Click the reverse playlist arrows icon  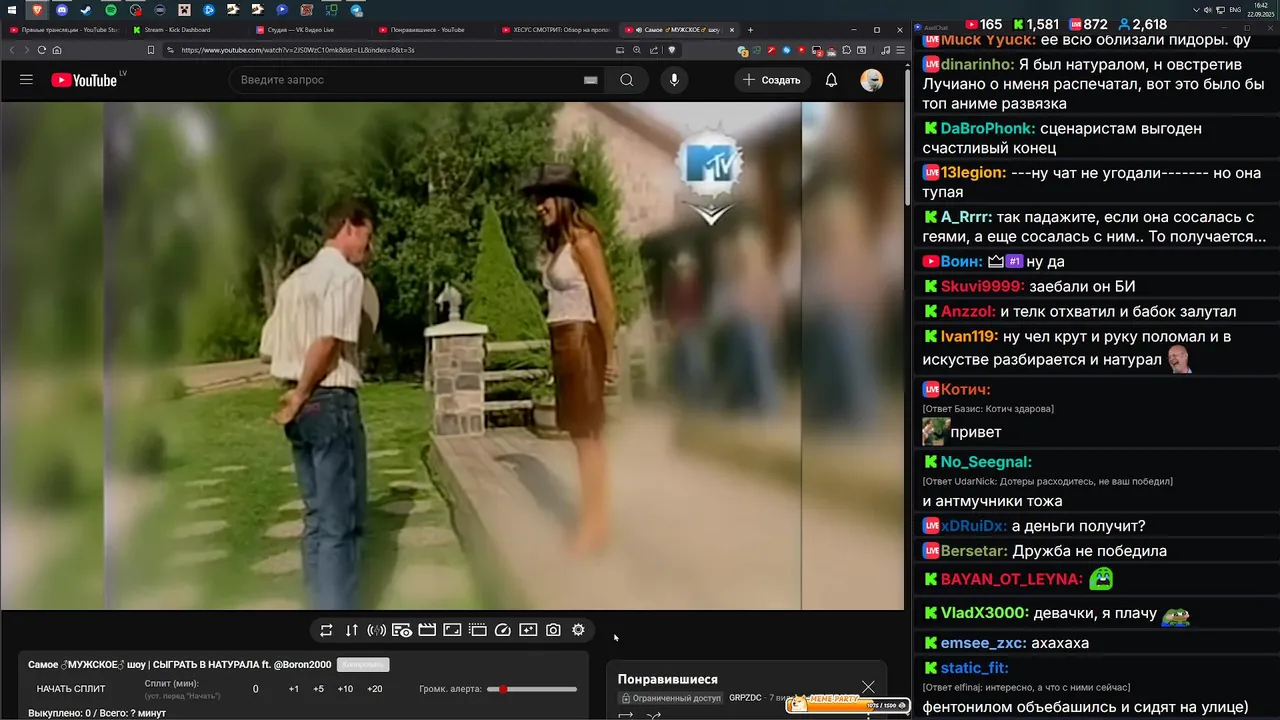(x=351, y=630)
